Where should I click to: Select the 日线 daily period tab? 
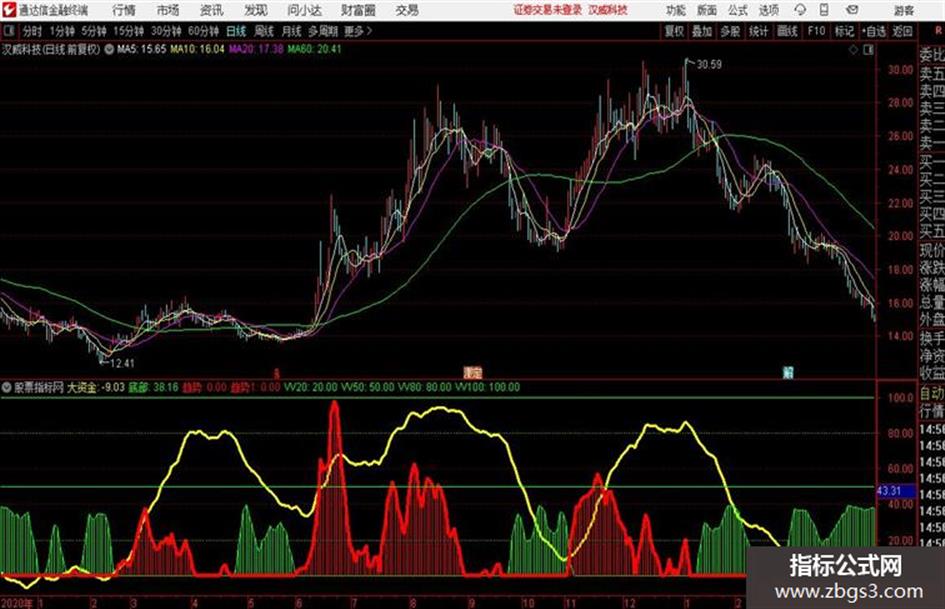pyautogui.click(x=236, y=31)
